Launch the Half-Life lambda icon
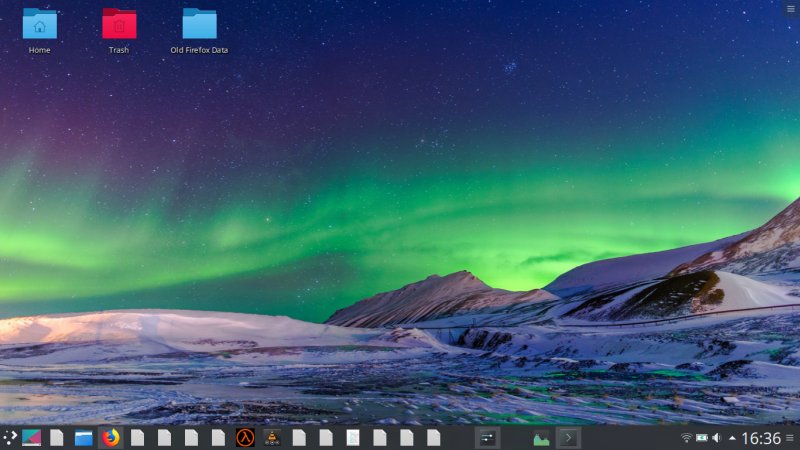The width and height of the screenshot is (800, 450). pos(245,438)
